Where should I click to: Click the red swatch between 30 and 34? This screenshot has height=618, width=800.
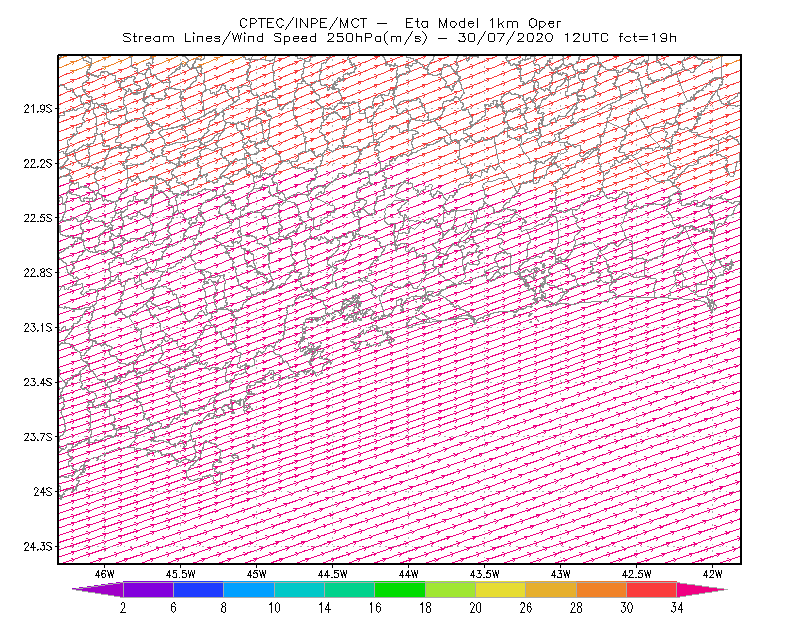[652, 589]
